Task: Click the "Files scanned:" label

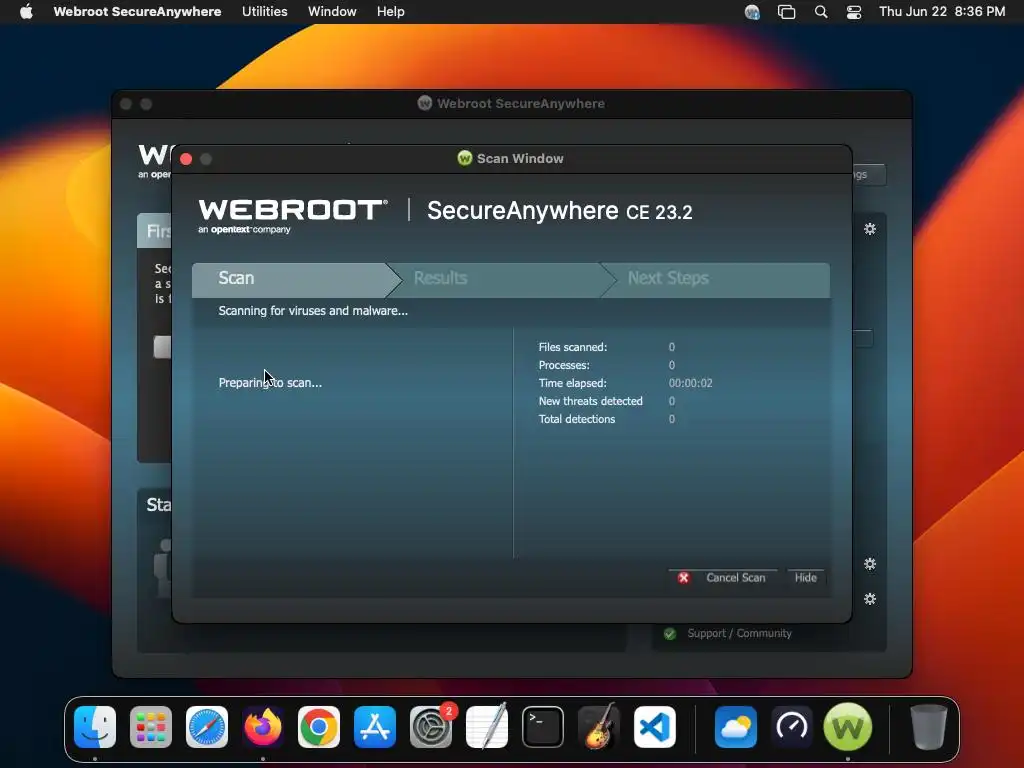Action: click(x=573, y=347)
